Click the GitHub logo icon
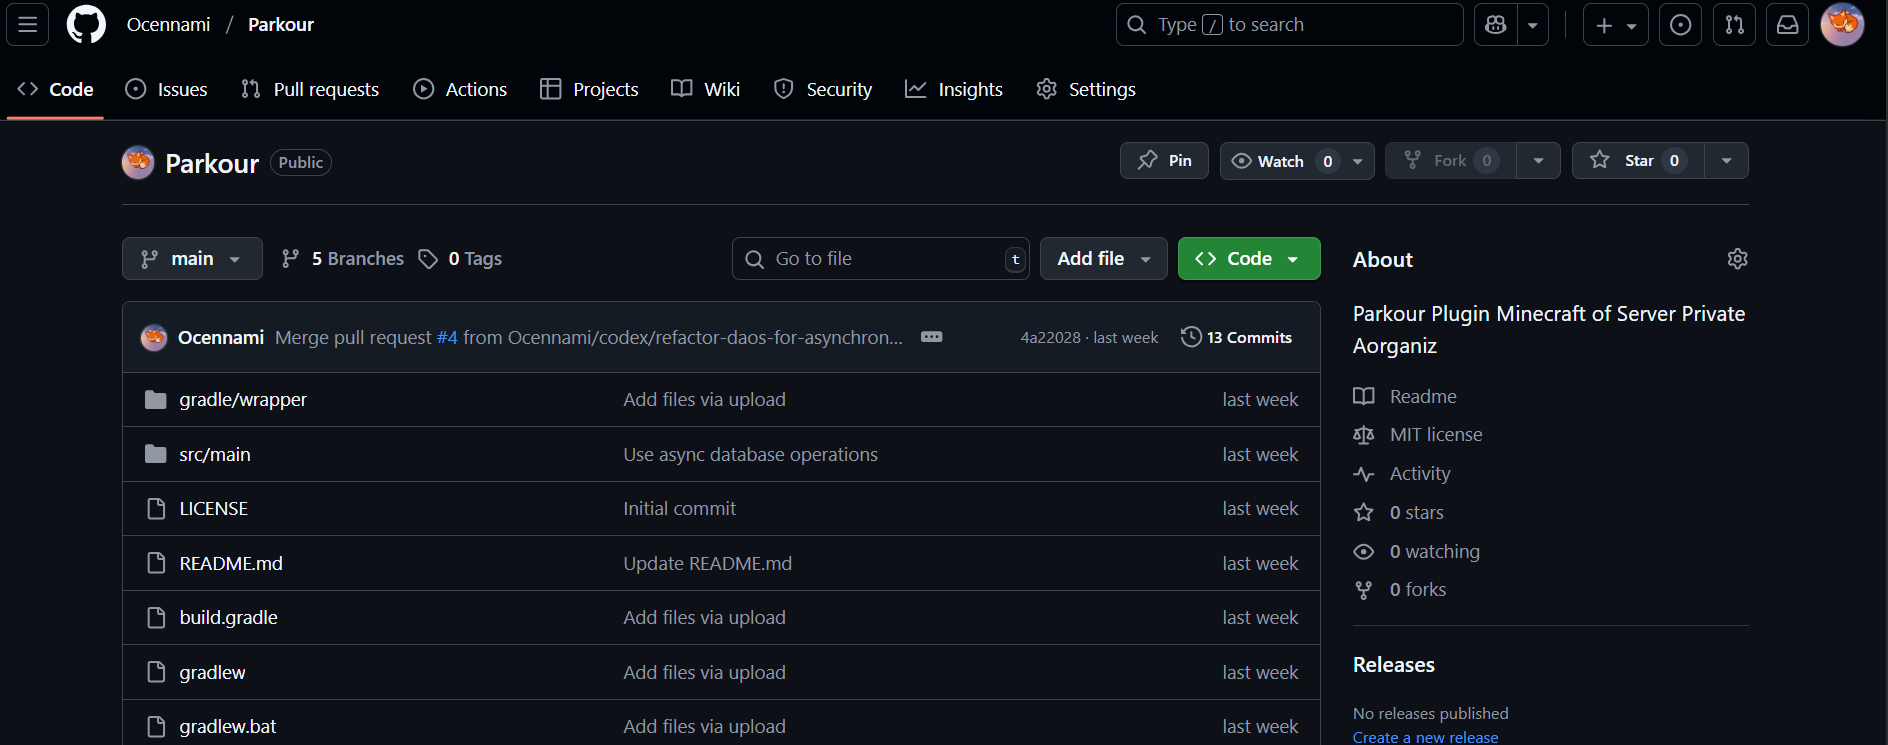This screenshot has width=1888, height=745. click(x=86, y=25)
